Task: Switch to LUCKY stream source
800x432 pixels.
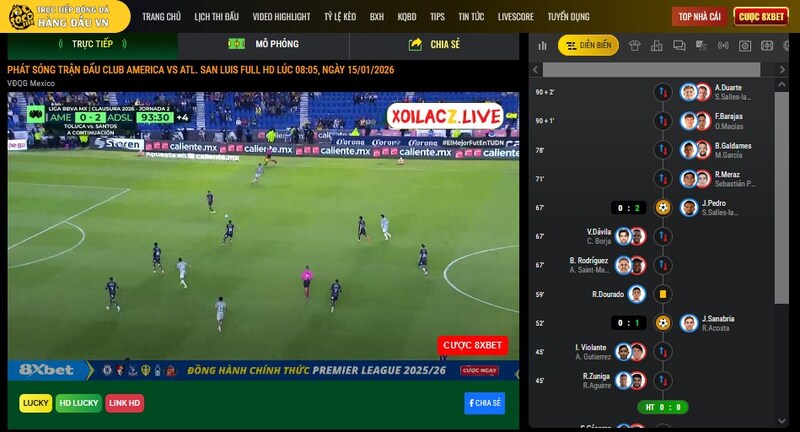Action: point(35,403)
